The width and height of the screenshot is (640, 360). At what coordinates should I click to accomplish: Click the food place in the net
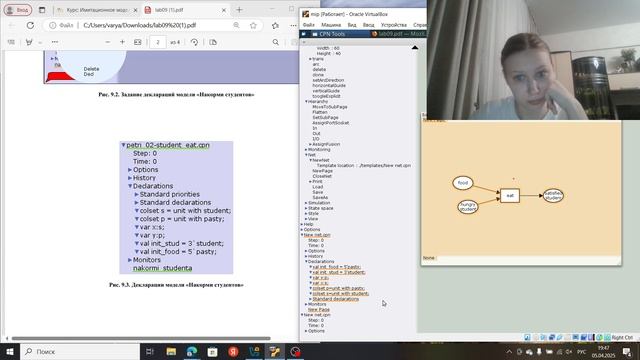(462, 183)
